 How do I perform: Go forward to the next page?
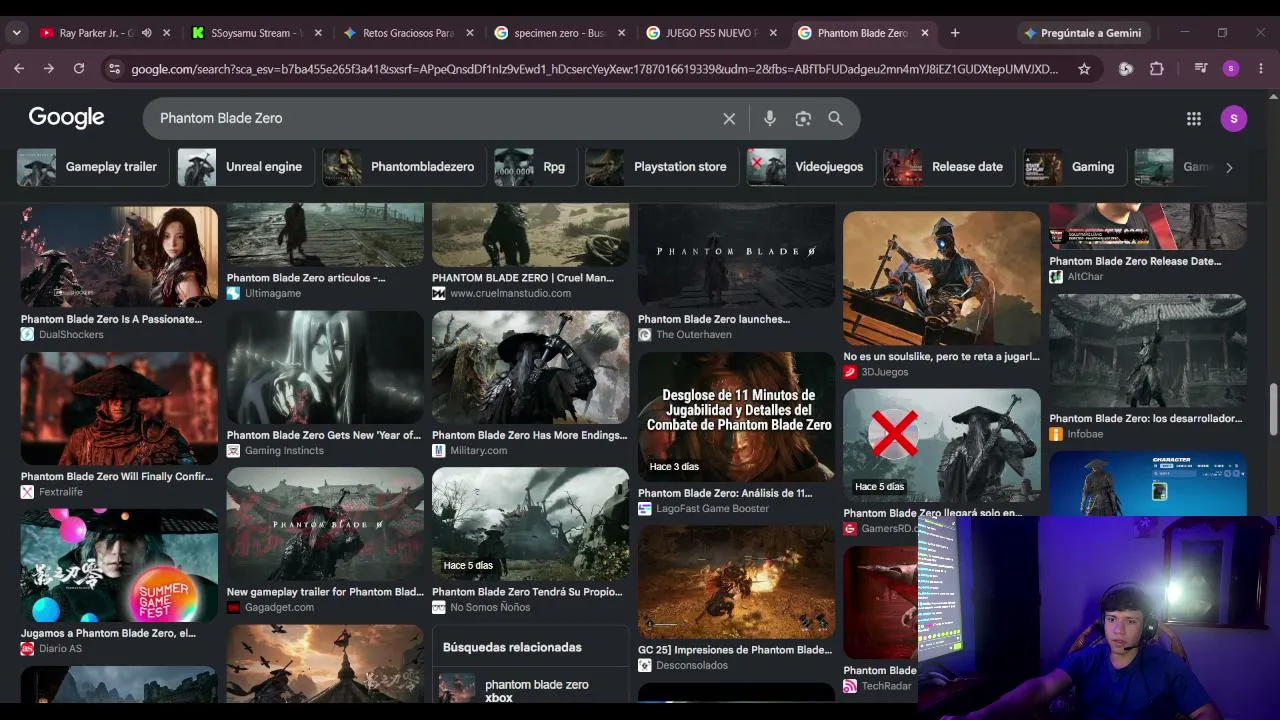(48, 69)
